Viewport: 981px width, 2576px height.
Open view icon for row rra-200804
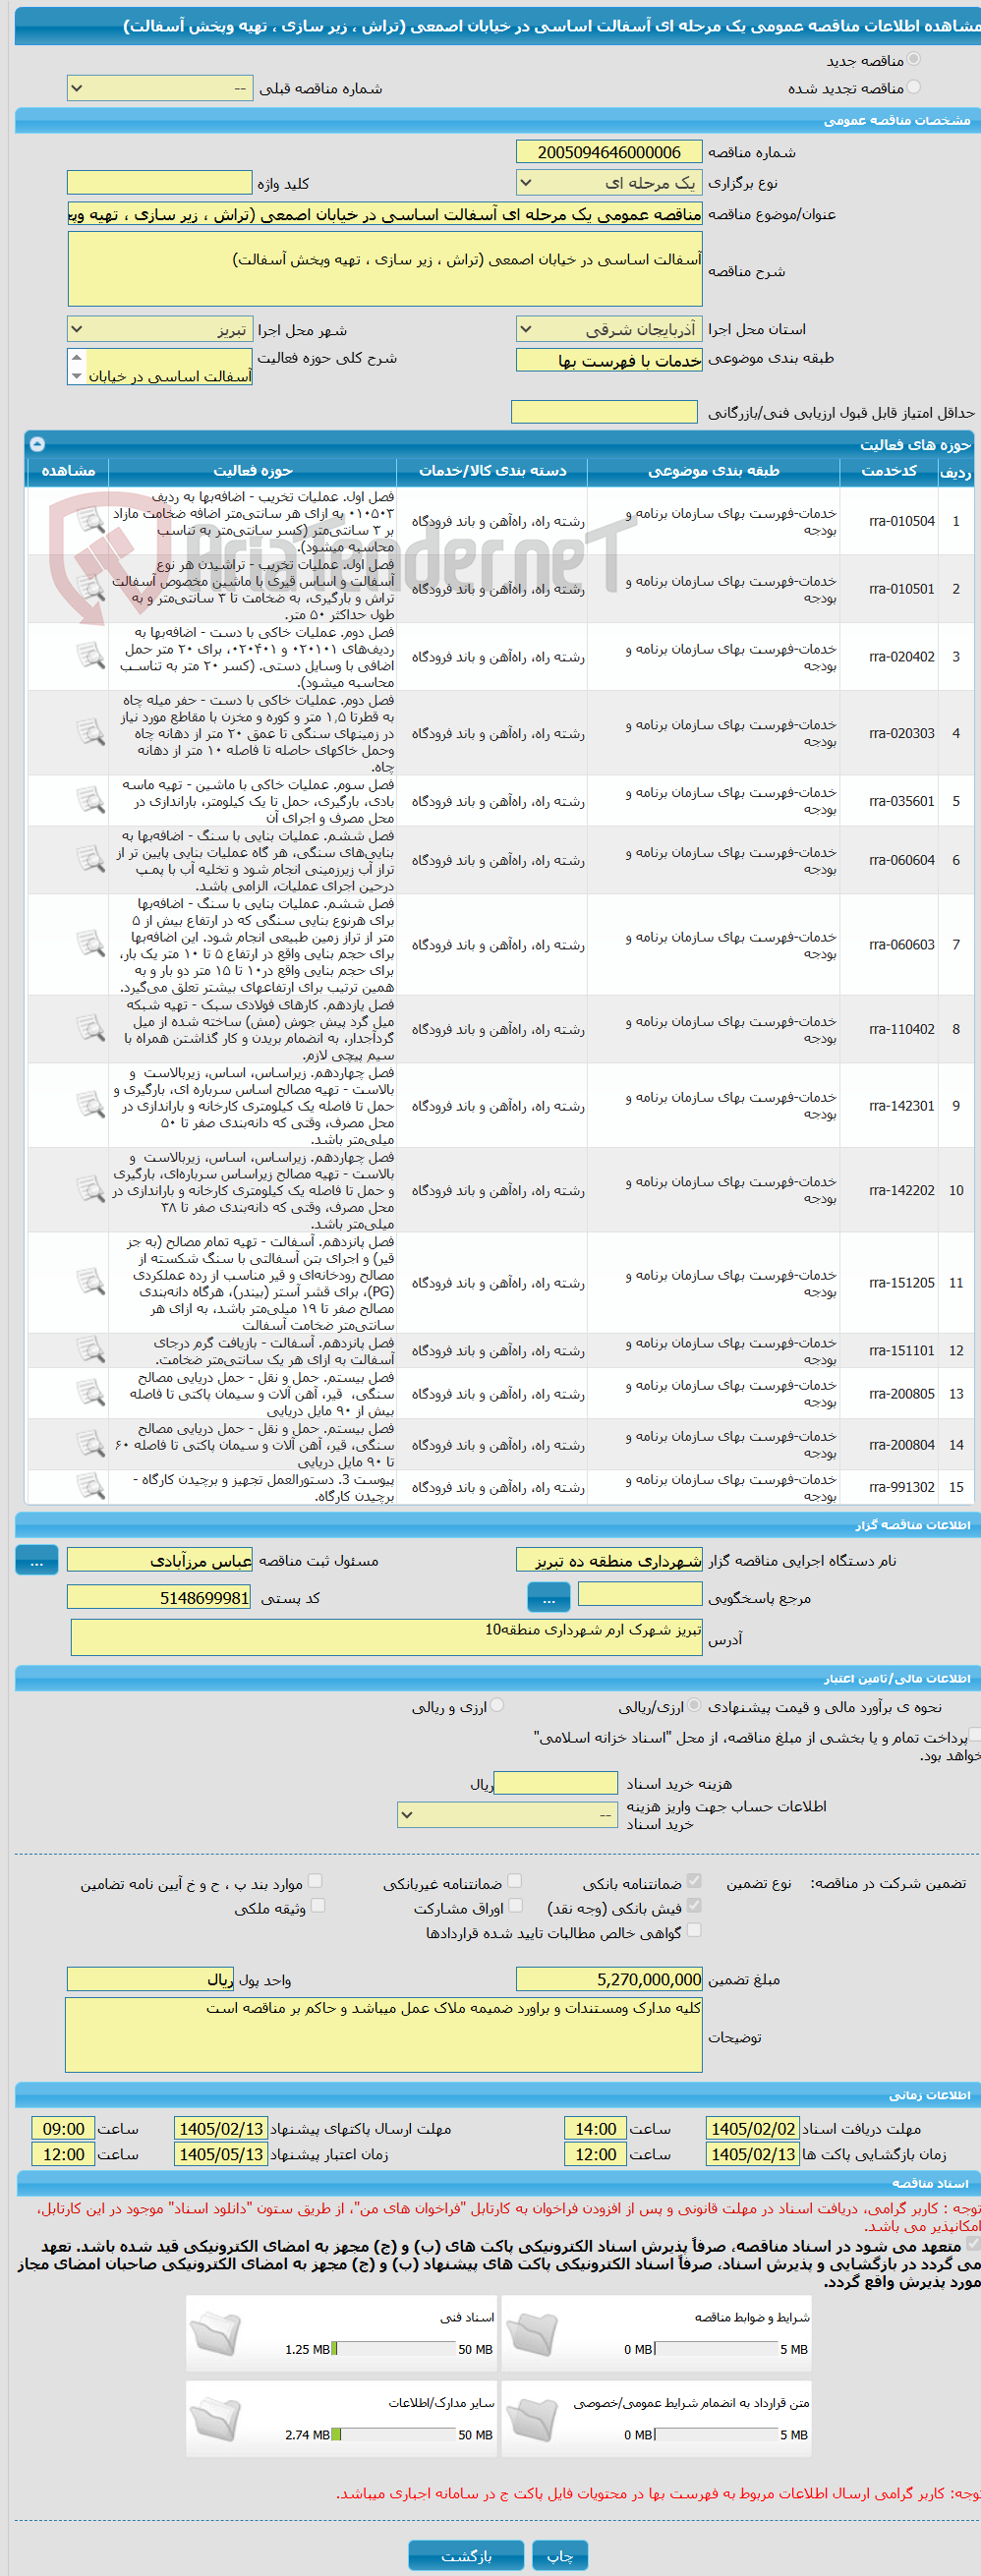pos(91,1444)
